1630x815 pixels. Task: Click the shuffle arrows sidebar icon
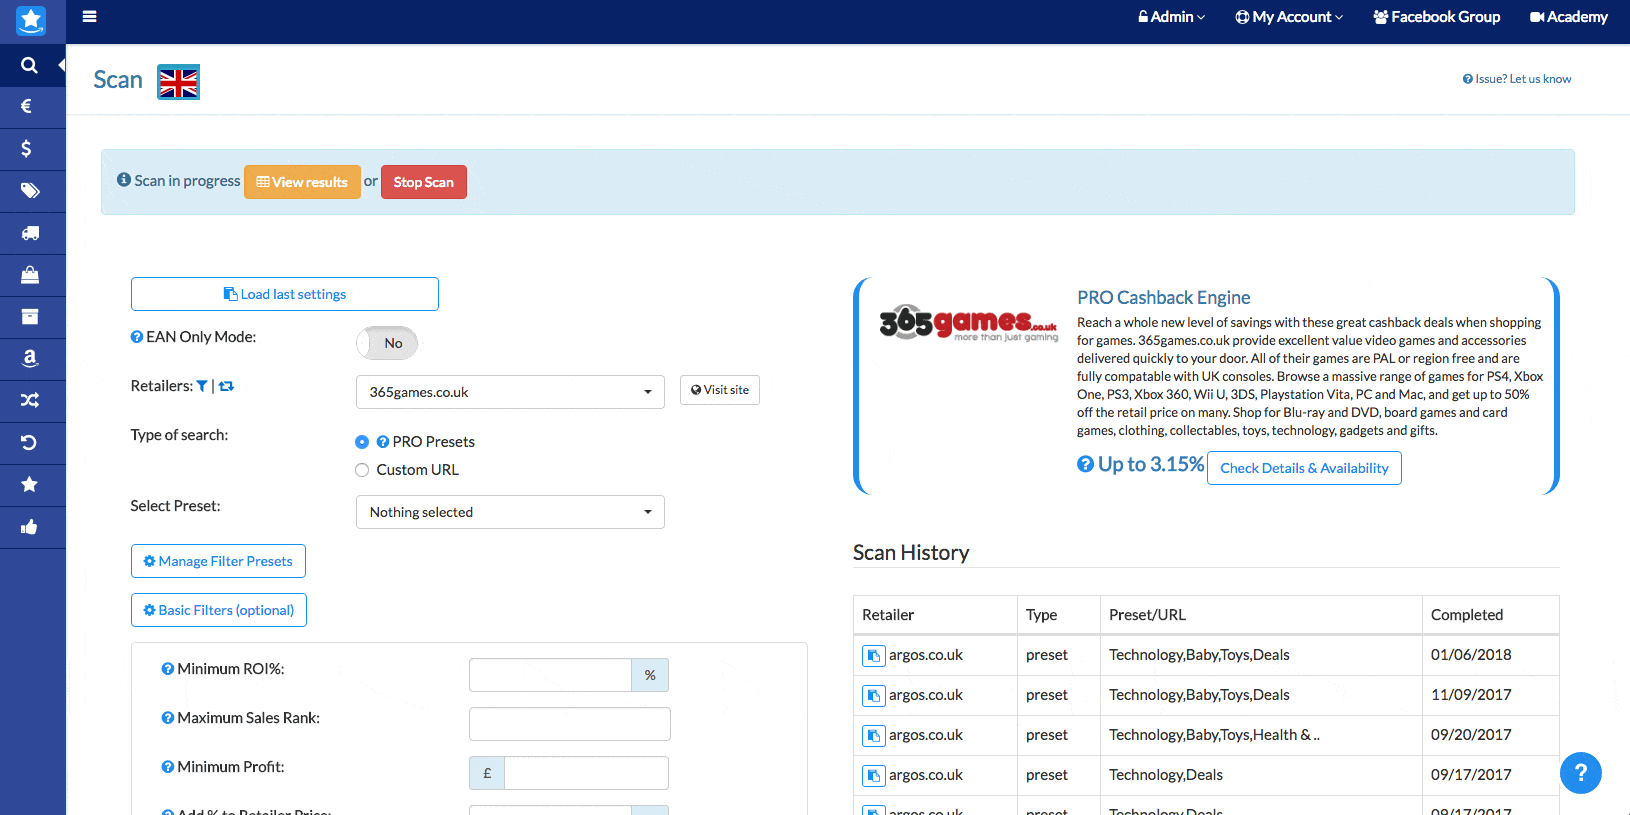click(x=30, y=400)
